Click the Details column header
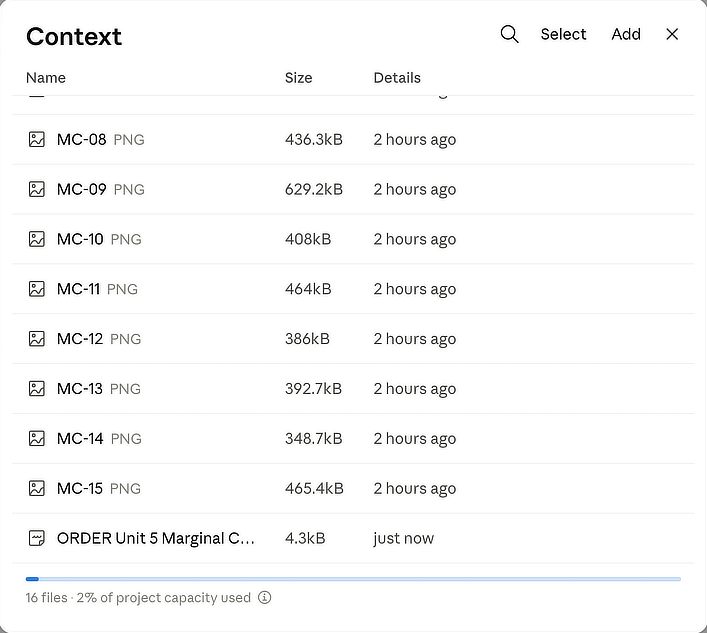The image size is (707, 633). tap(397, 78)
